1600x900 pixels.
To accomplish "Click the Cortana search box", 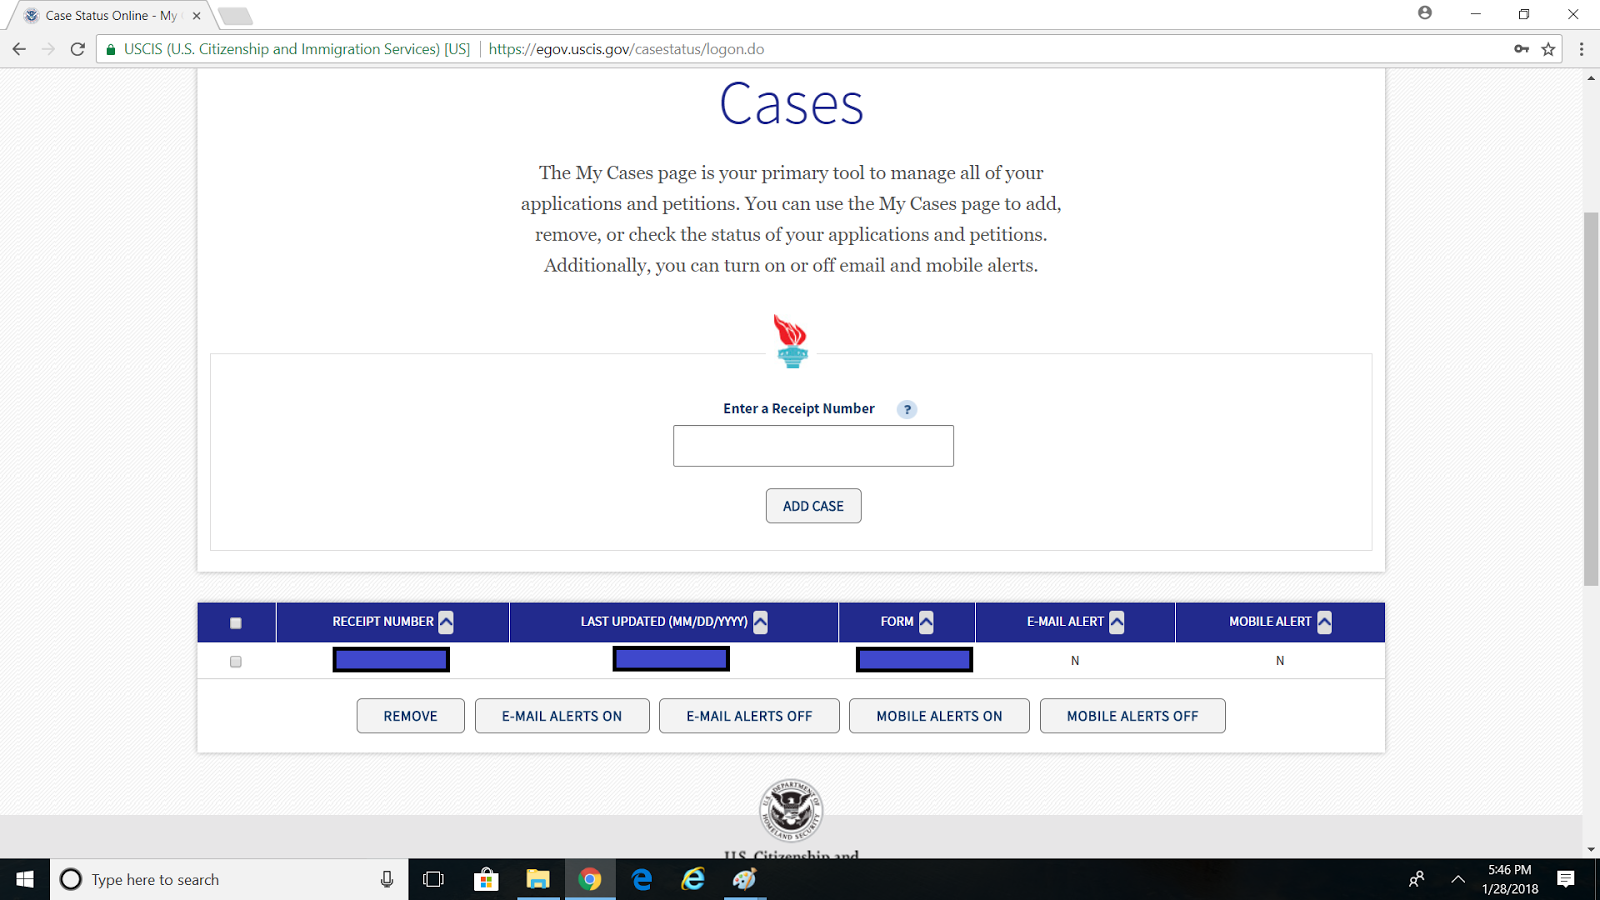I will pyautogui.click(x=229, y=879).
